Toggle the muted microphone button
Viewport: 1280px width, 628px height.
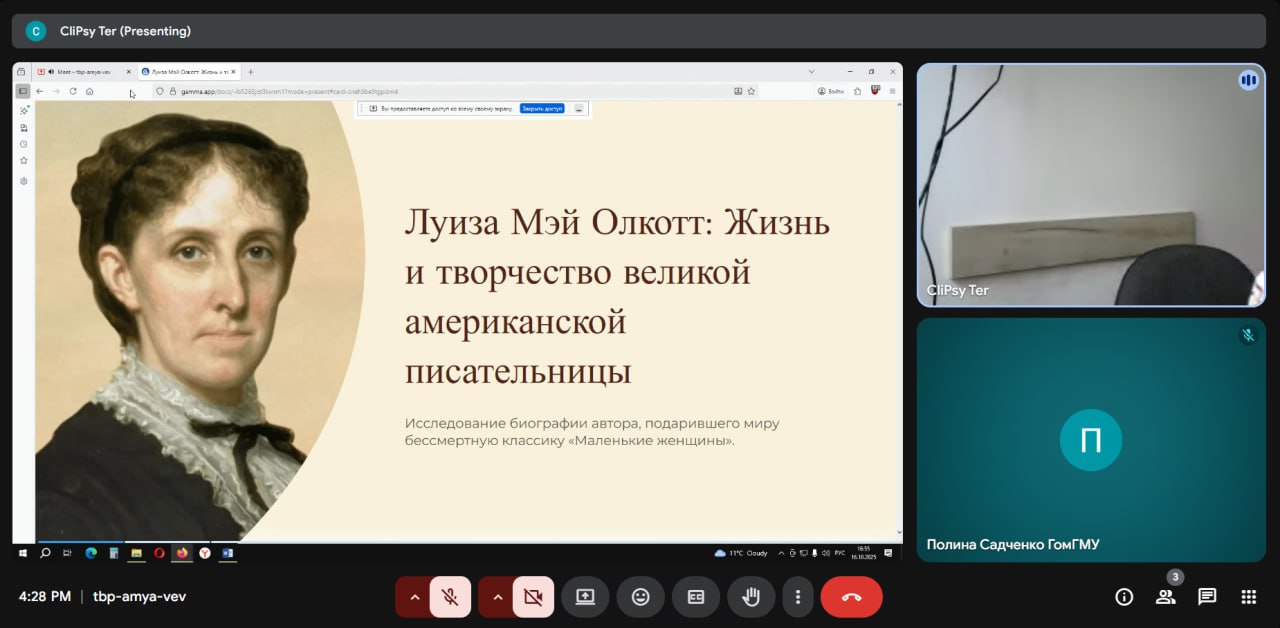pos(450,597)
